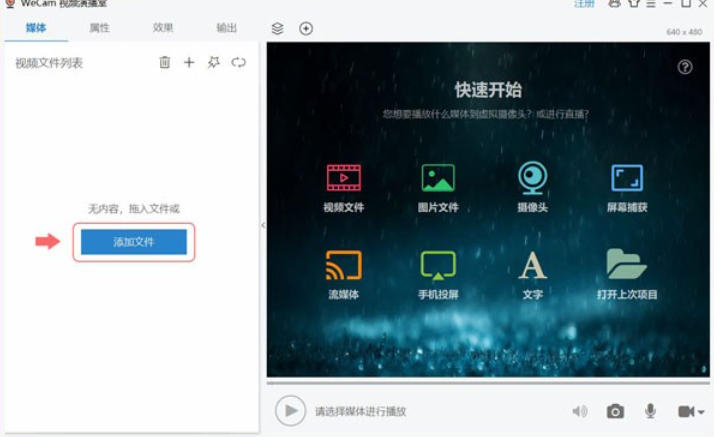The image size is (714, 437).
Task: Choose 视频文件 quick start icon
Action: [344, 178]
